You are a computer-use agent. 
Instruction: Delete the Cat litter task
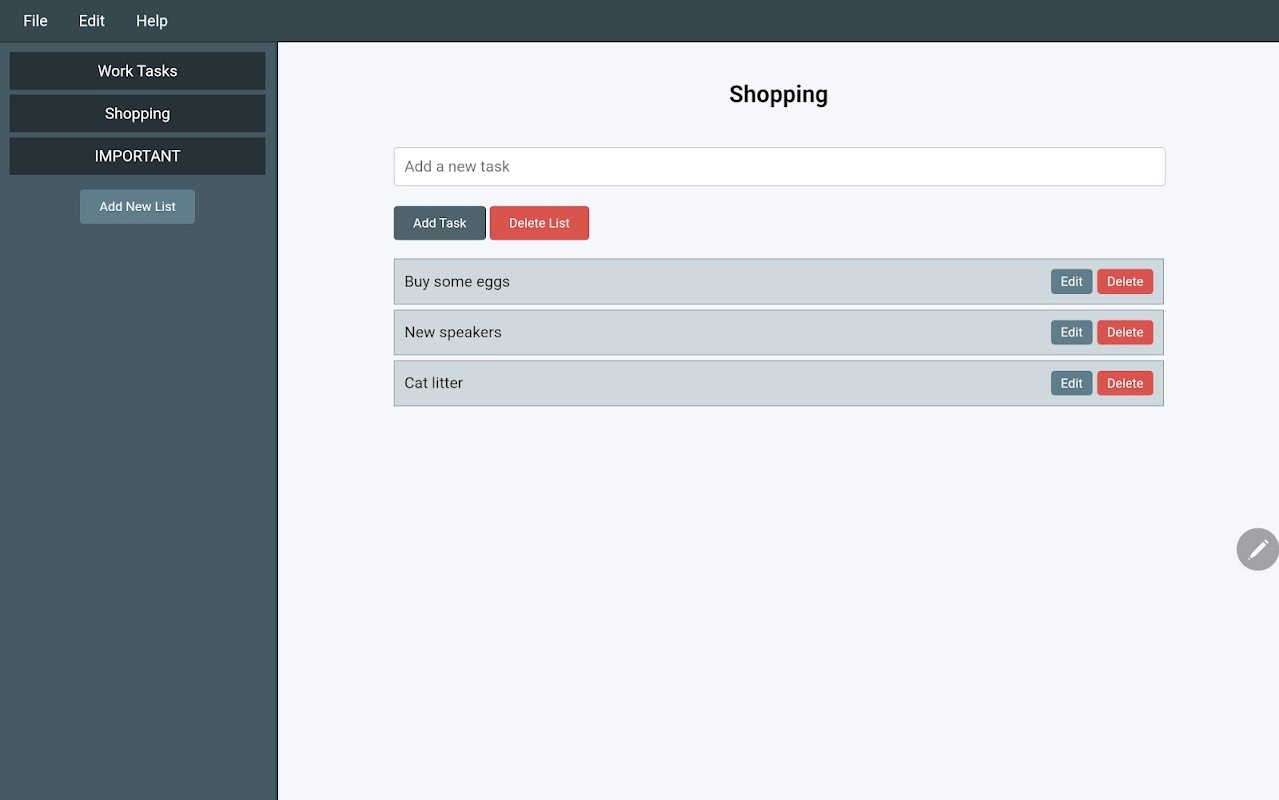(x=1124, y=383)
